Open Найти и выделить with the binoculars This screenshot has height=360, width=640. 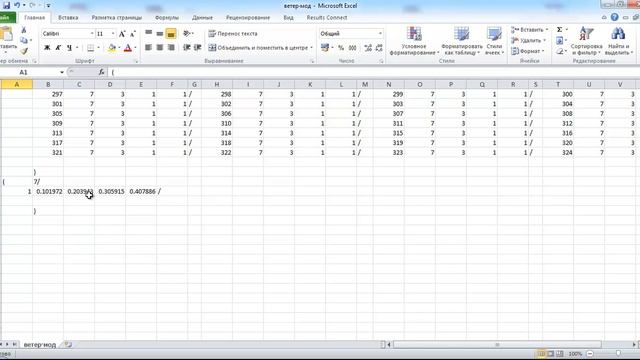click(618, 41)
